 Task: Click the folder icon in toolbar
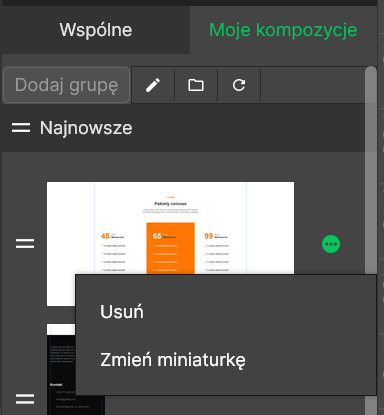196,85
